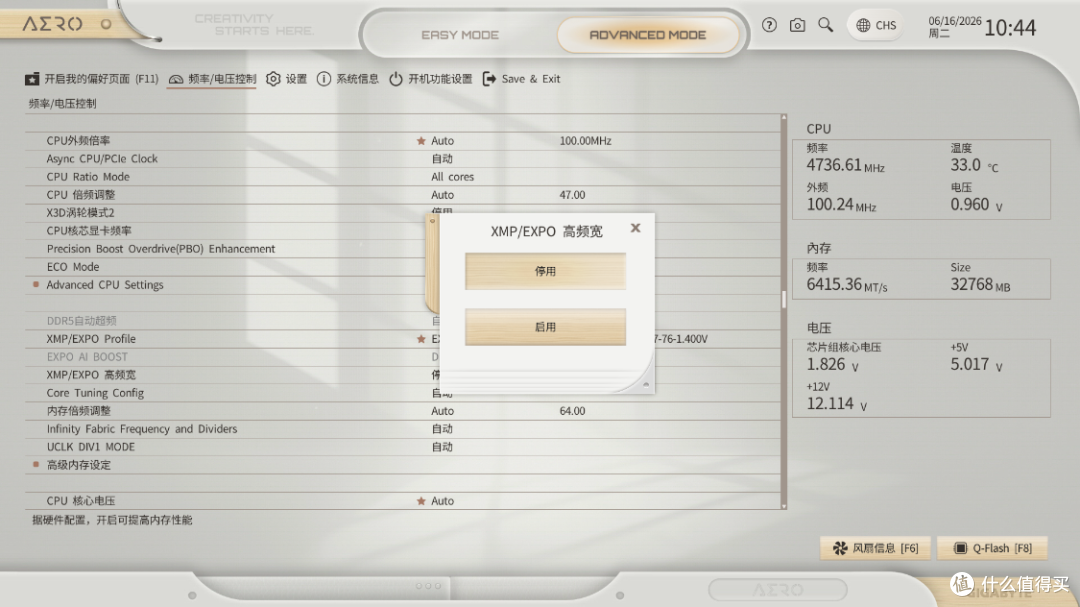Select the Advanced Mode tab
The height and width of the screenshot is (607, 1080).
click(647, 34)
